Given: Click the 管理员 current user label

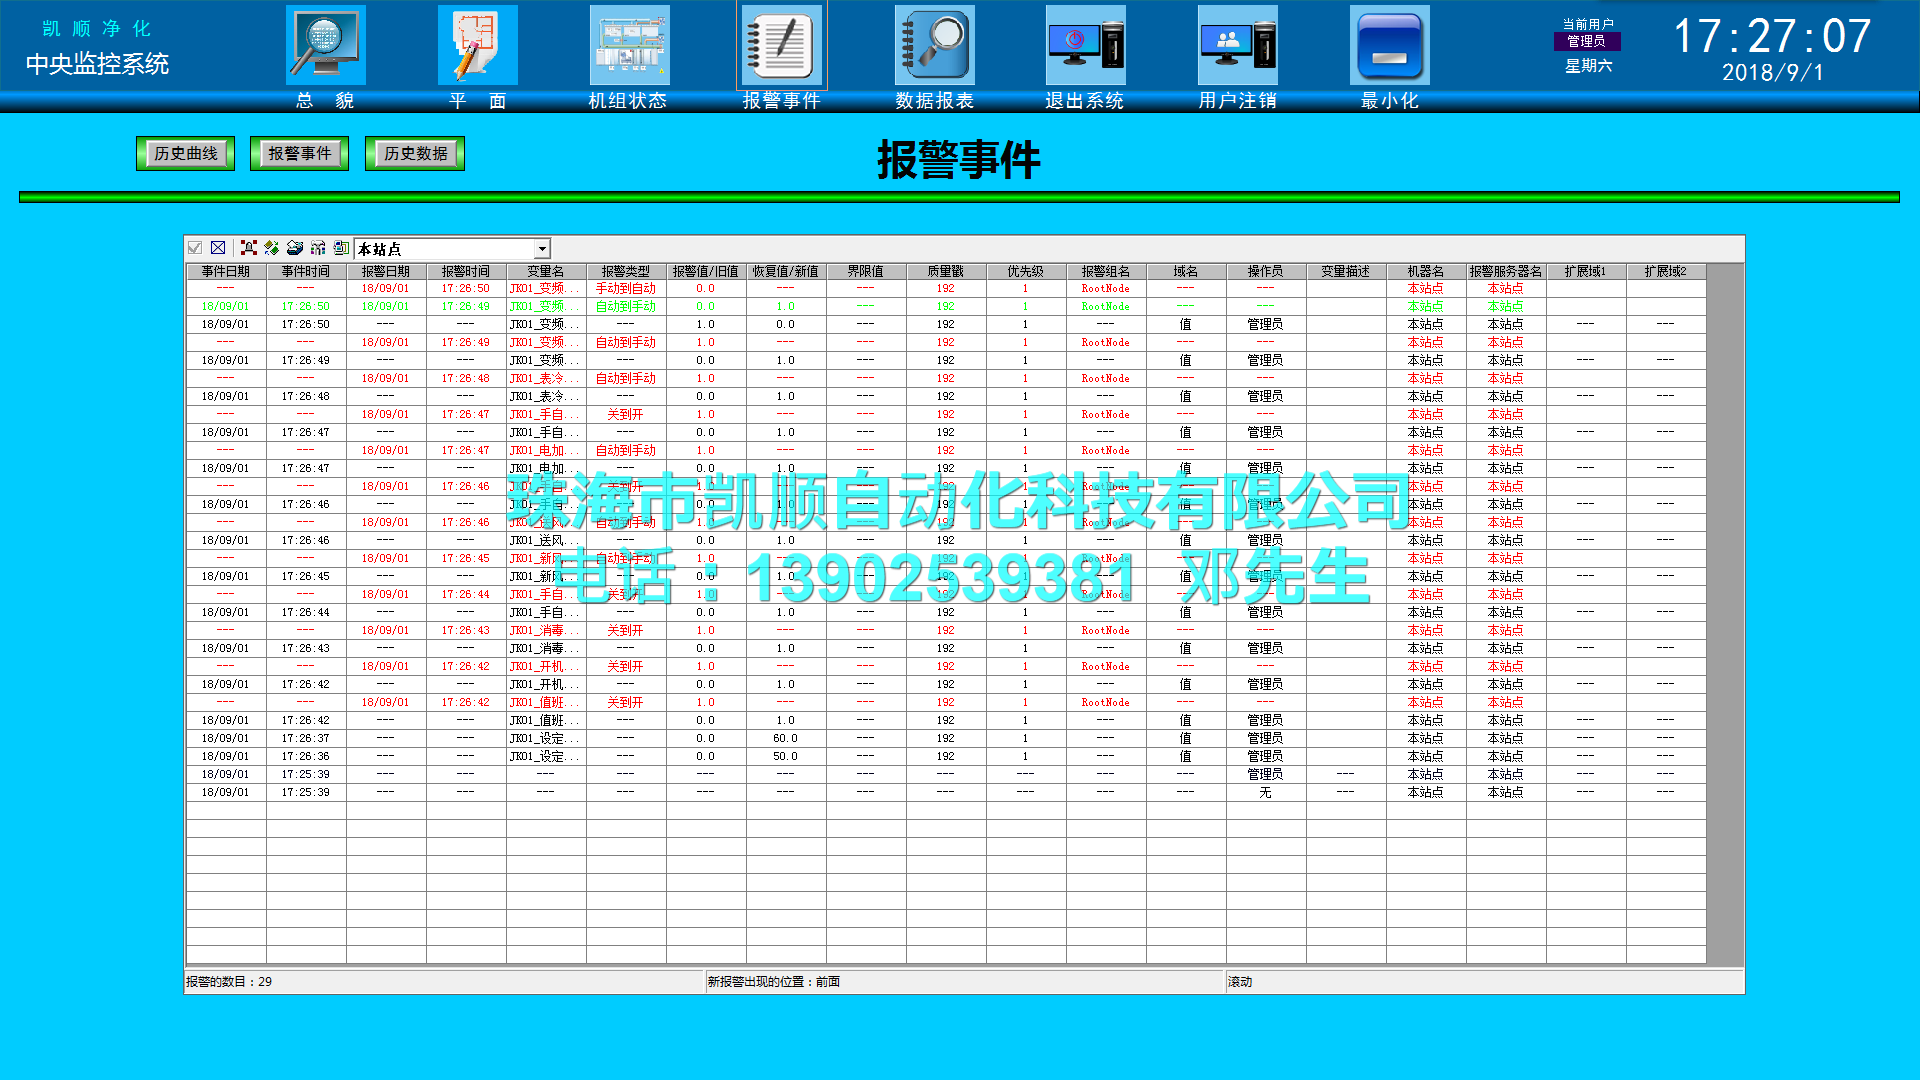Looking at the screenshot, I should [1587, 41].
